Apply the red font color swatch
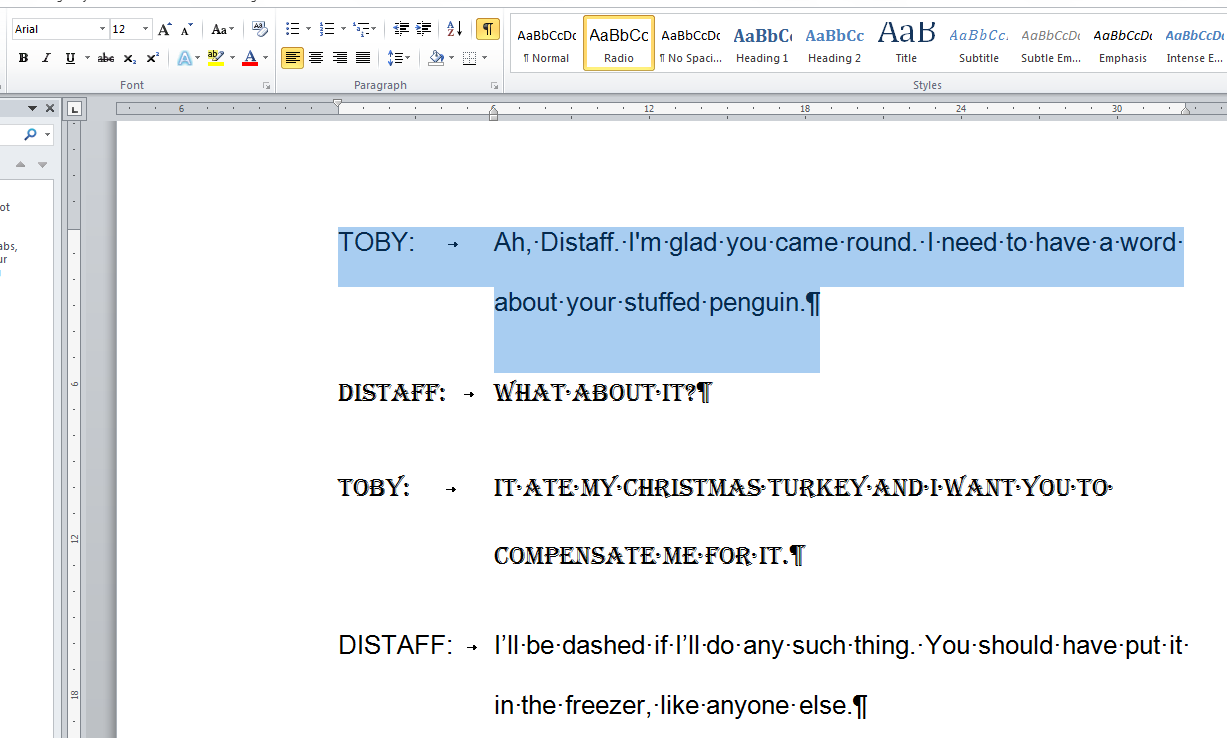The width and height of the screenshot is (1227, 738). point(248,57)
